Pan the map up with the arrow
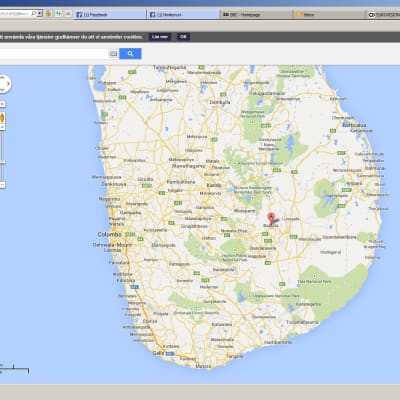 pyautogui.click(x=2, y=77)
